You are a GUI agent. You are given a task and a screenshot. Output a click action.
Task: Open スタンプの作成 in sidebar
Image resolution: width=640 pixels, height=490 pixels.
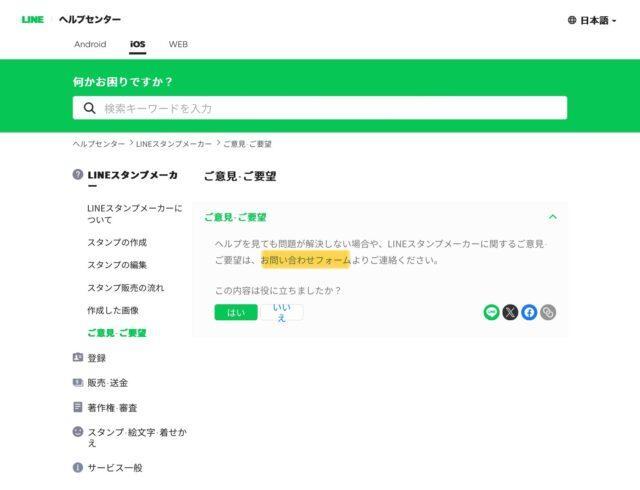[117, 242]
